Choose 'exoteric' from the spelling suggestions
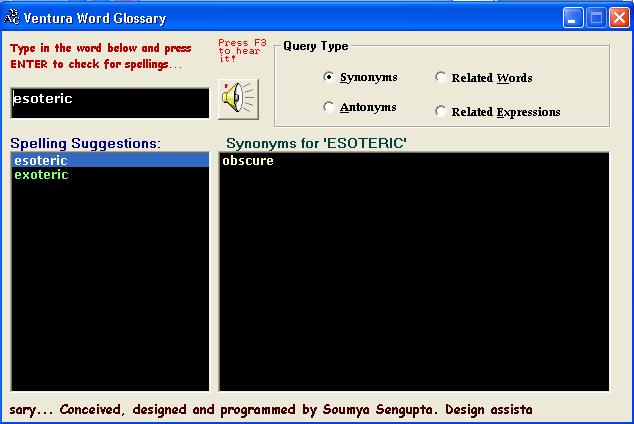 (41, 175)
